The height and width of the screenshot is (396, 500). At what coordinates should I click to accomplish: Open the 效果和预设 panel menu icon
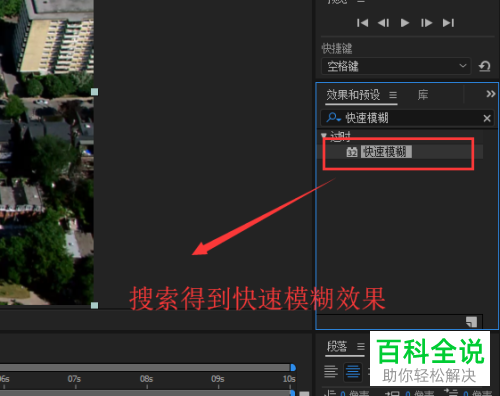click(x=393, y=95)
